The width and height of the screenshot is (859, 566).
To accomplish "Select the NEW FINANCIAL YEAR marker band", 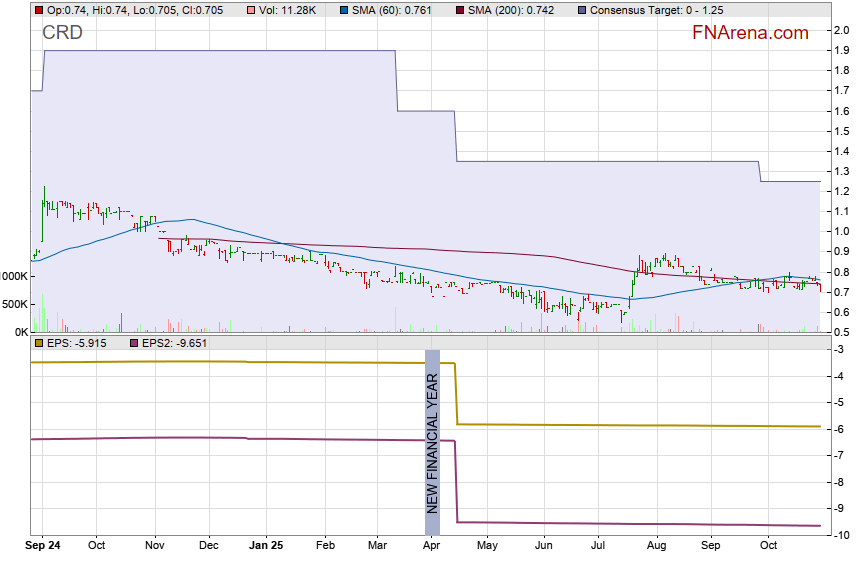I will pyautogui.click(x=432, y=442).
